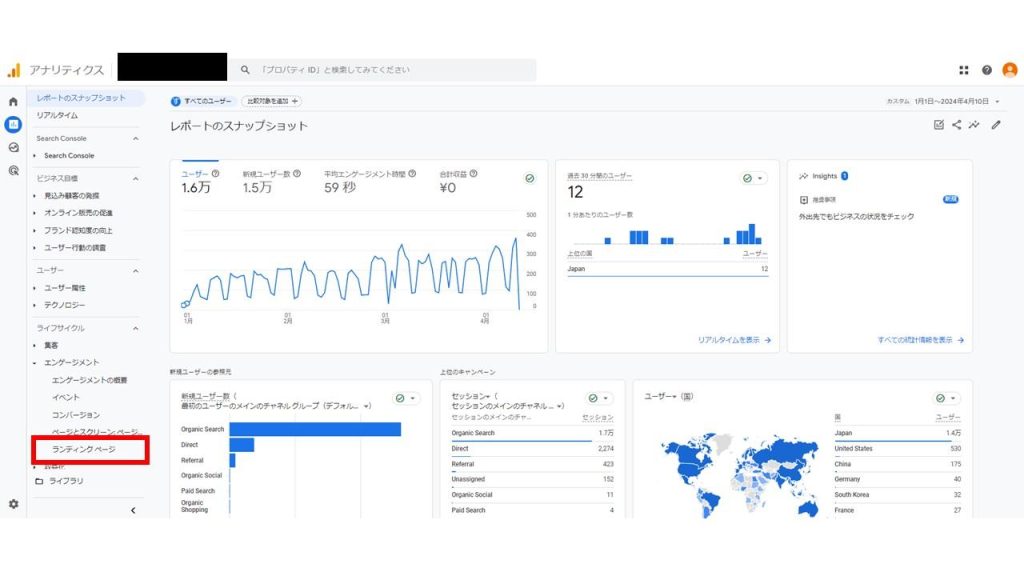Image resolution: width=1024 pixels, height=576 pixels.
Task: Click help icon next to 平均エンゲージメント時間
Action: (x=412, y=174)
